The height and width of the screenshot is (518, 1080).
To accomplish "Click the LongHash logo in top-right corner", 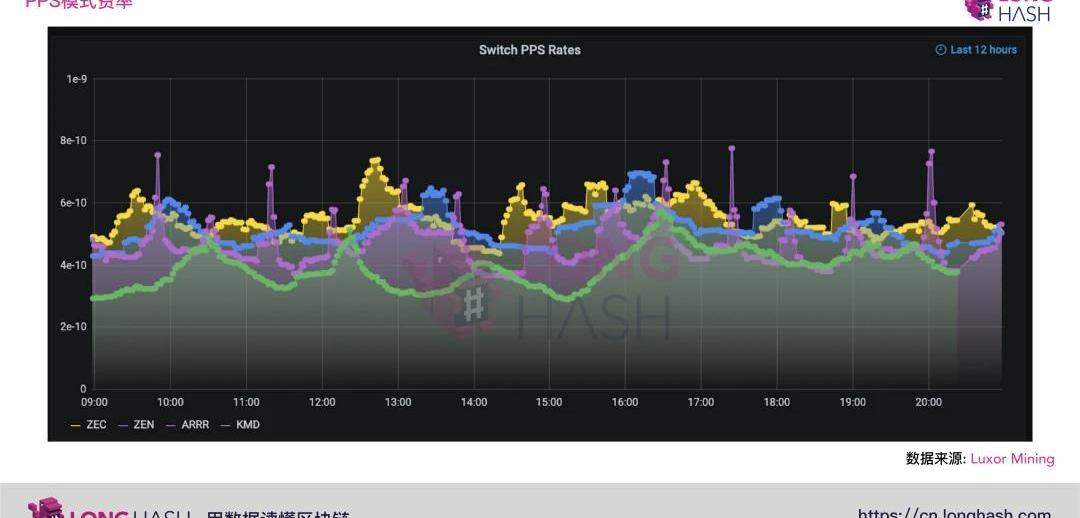I will coord(1008,10).
